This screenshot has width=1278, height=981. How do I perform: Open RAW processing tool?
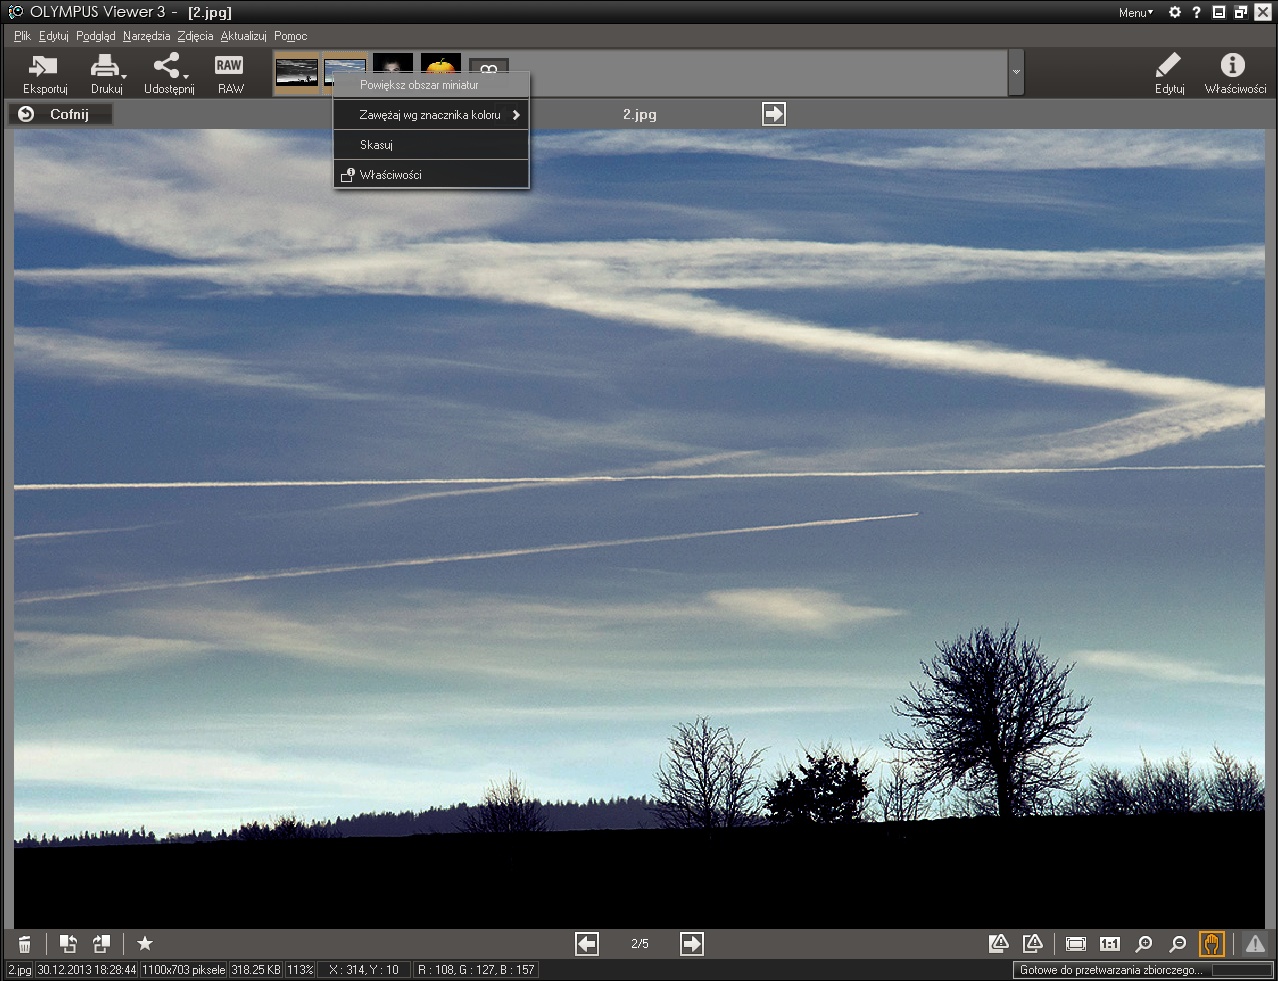pyautogui.click(x=229, y=67)
